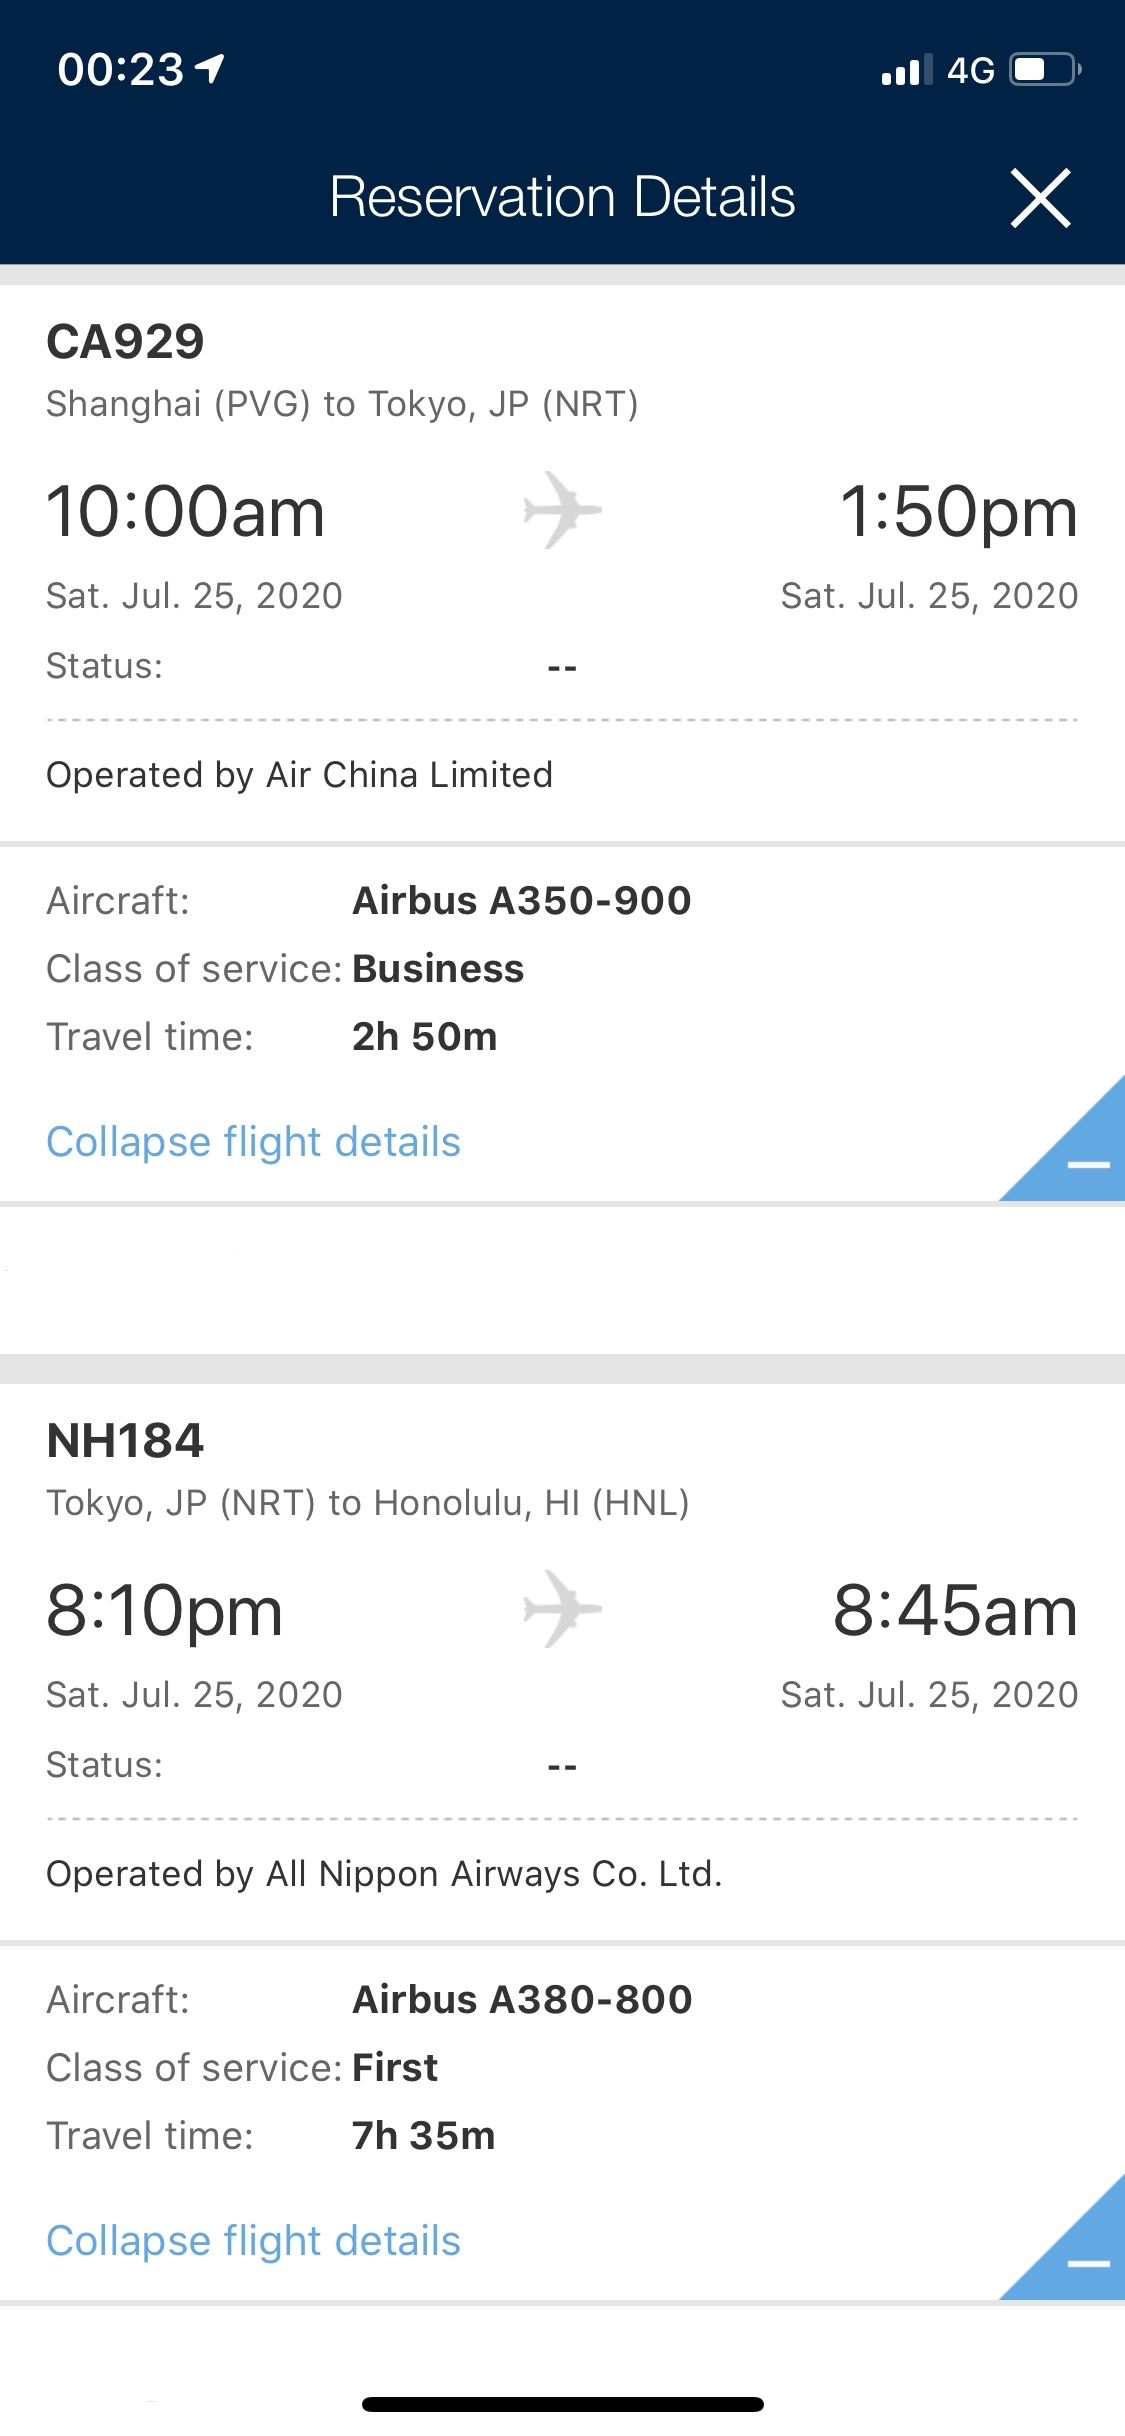Image resolution: width=1125 pixels, height=2436 pixels.
Task: Select the NH184 flight number heading
Action: pyautogui.click(x=126, y=1441)
